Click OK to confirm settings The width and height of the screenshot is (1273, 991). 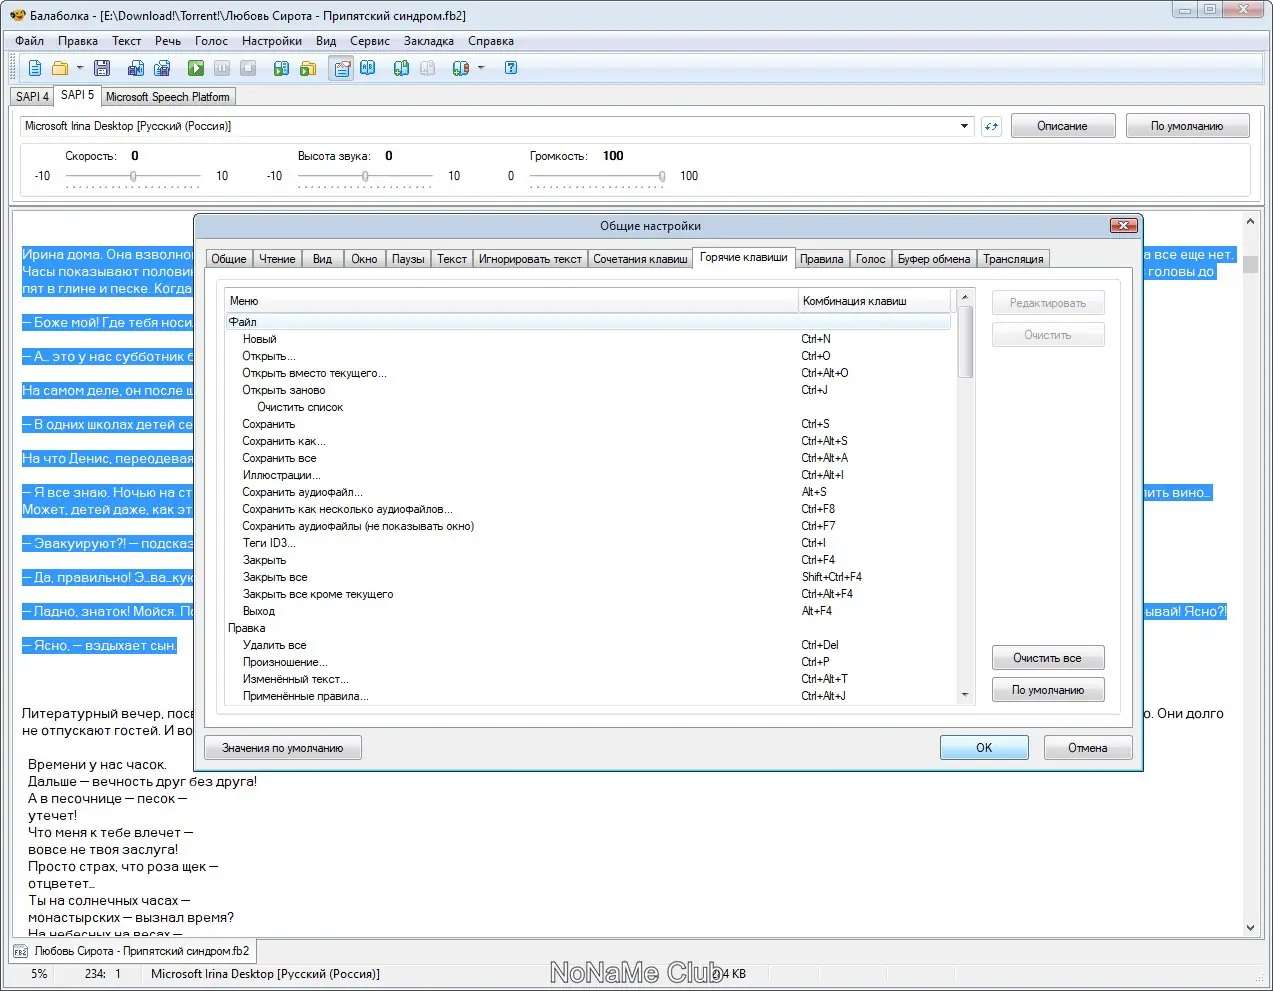983,748
